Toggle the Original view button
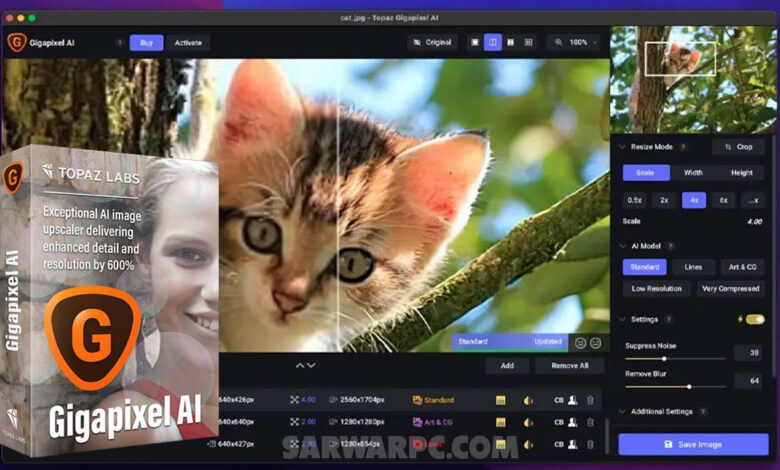 (432, 42)
